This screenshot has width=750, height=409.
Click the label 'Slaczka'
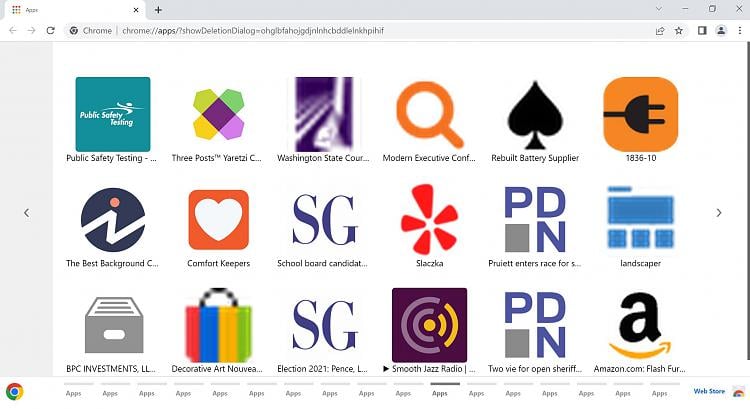point(430,264)
